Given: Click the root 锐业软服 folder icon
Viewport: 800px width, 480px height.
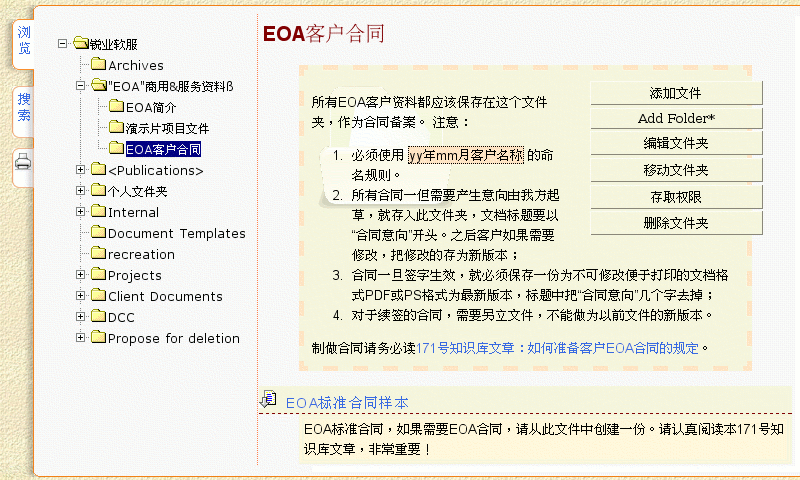Looking at the screenshot, I should (x=80, y=44).
